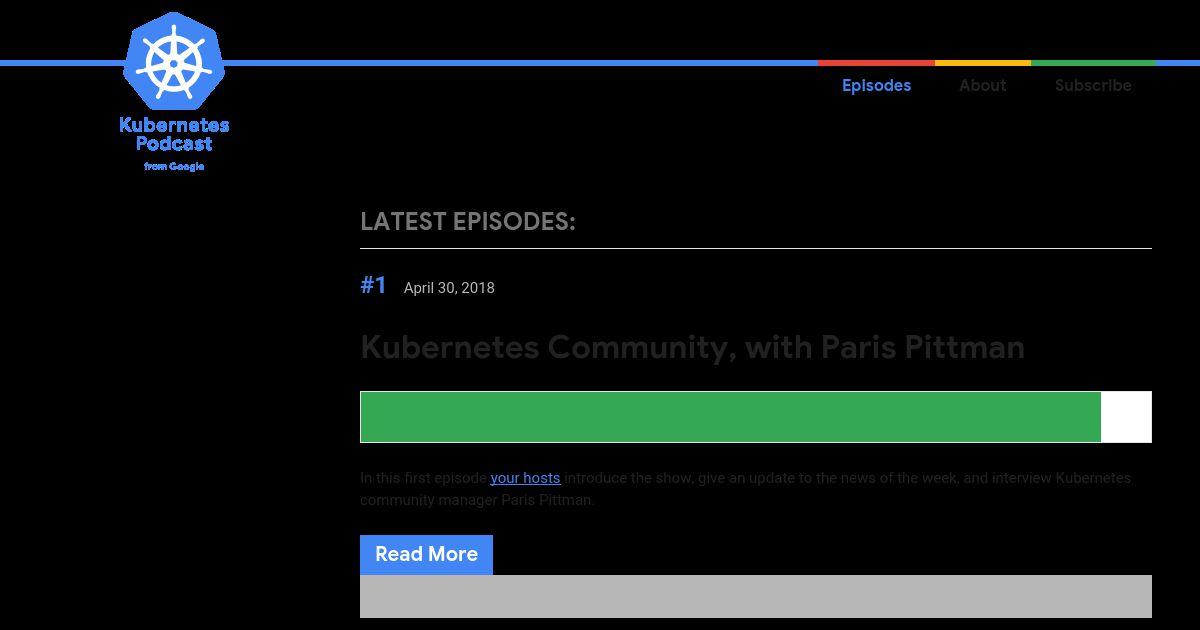Viewport: 1200px width, 630px height.
Task: Open the Subscribe page
Action: point(1093,85)
